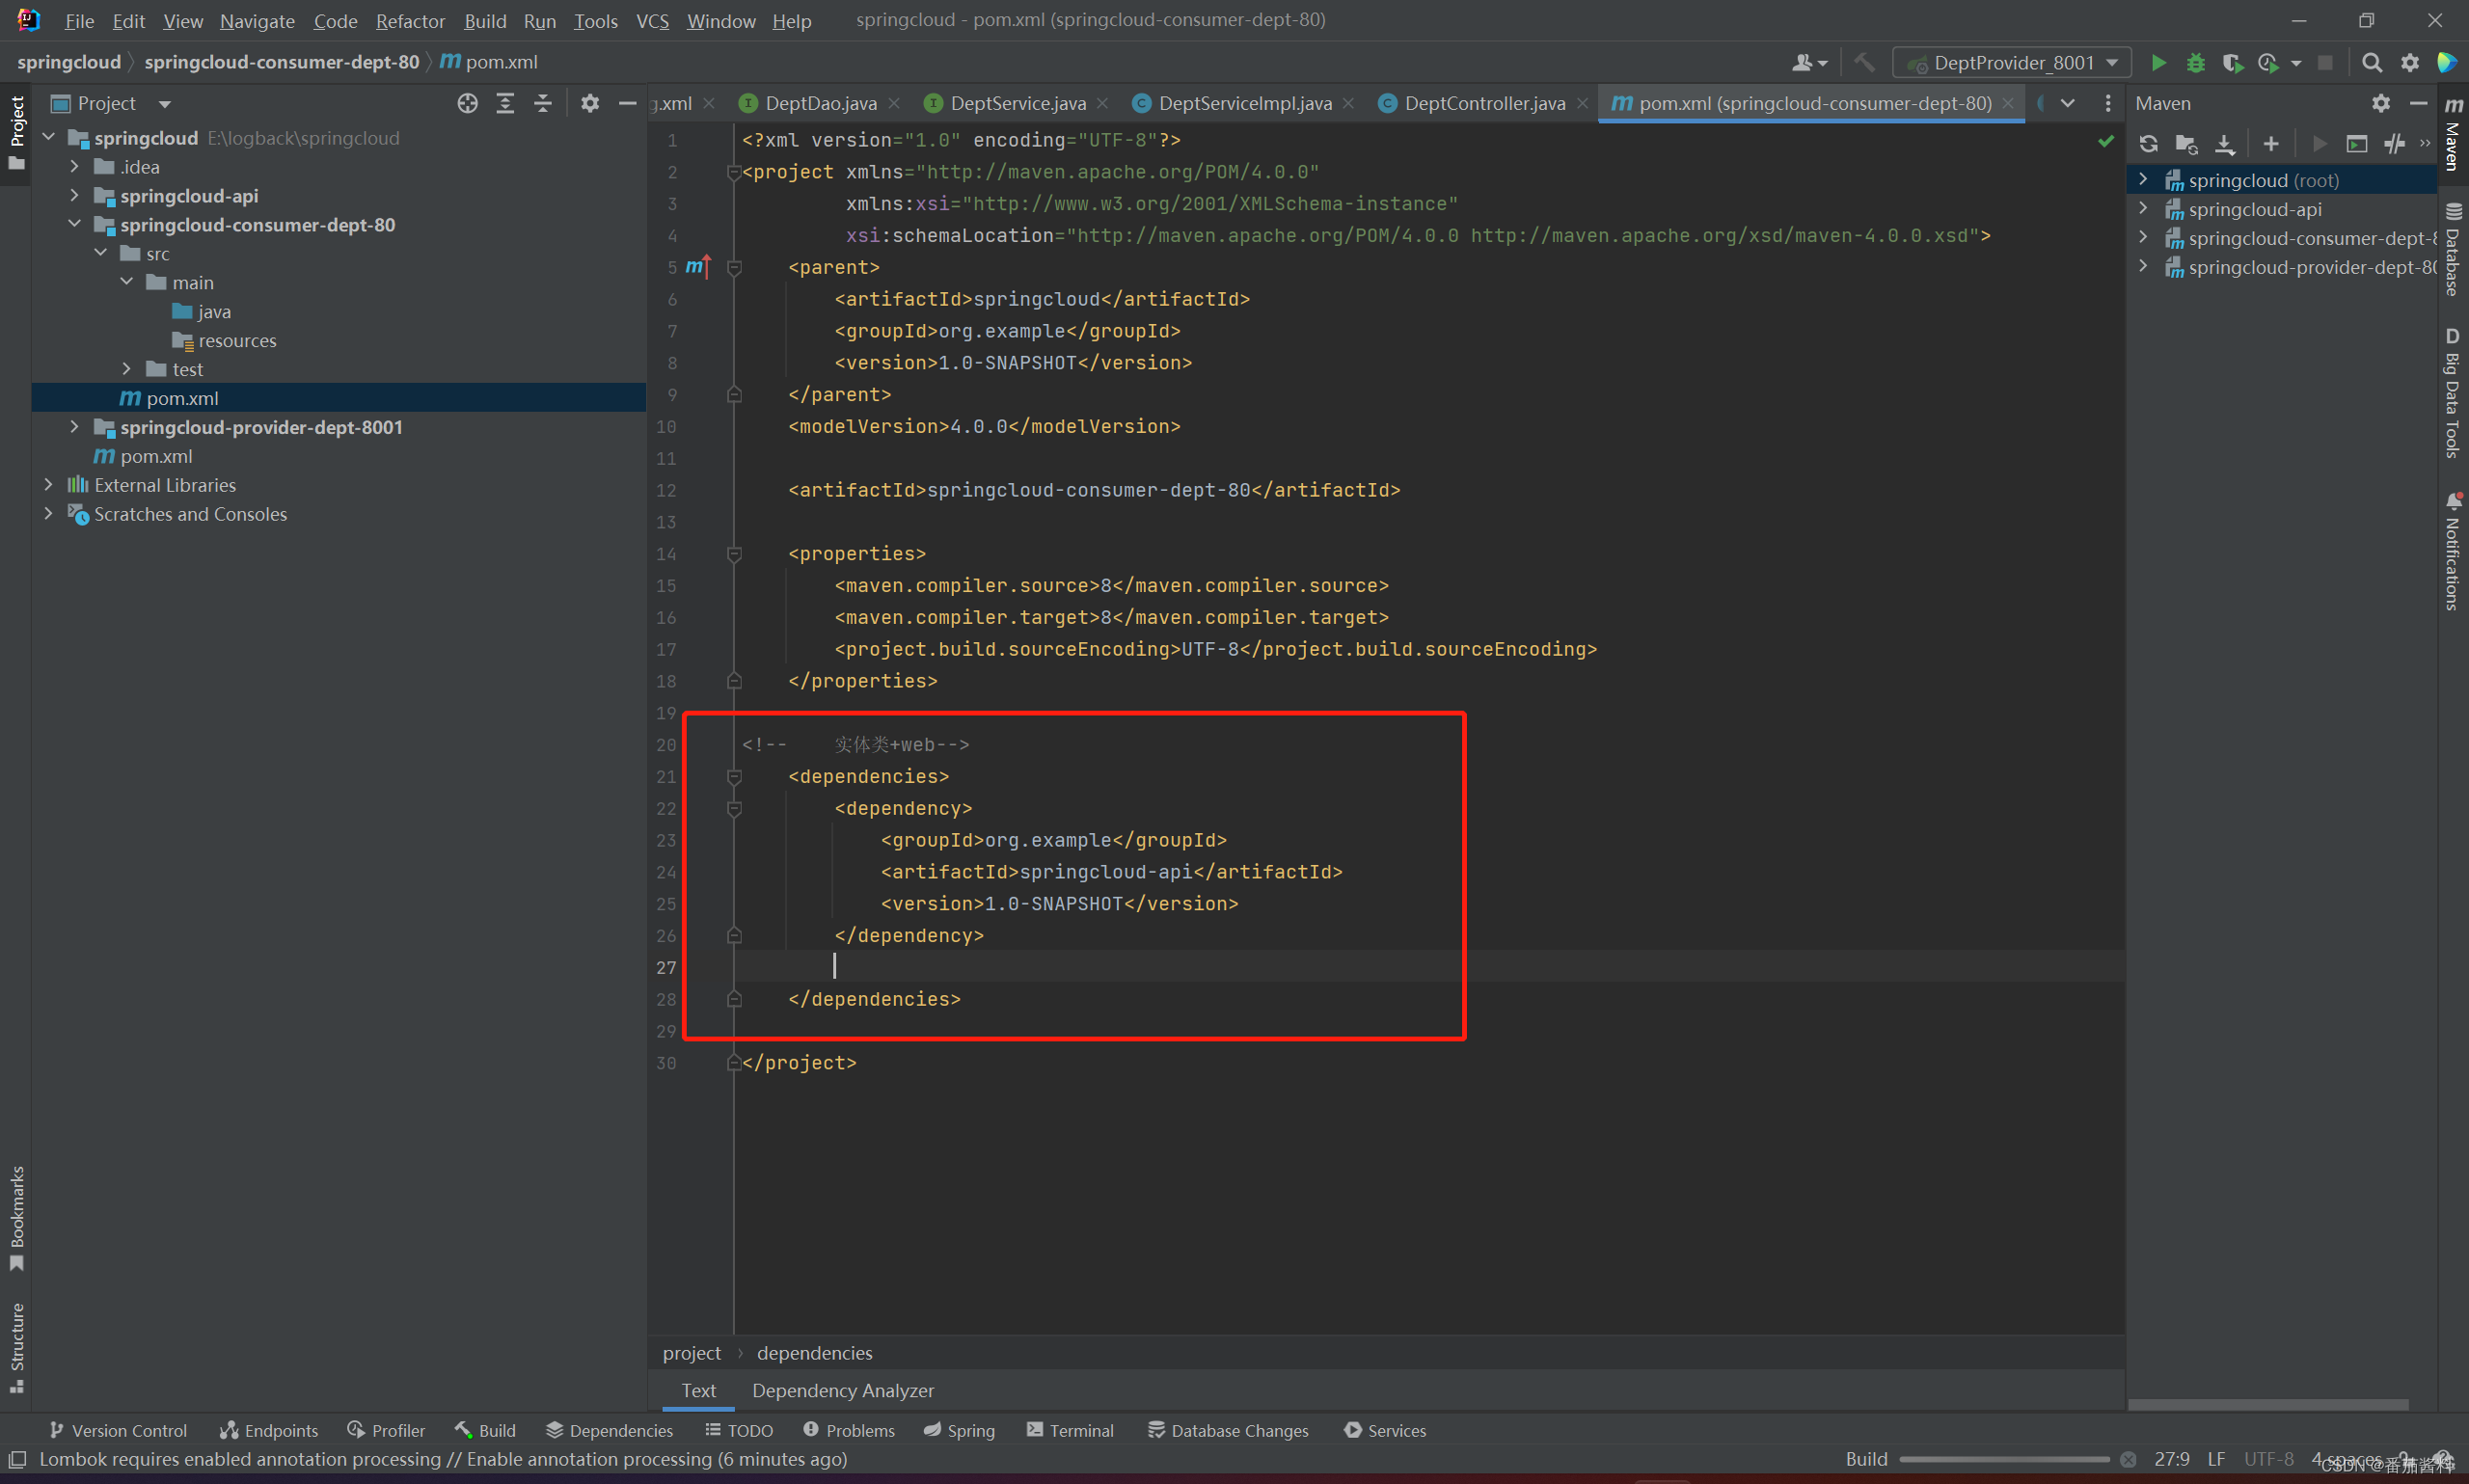Locate opened file in Project tree
This screenshot has width=2469, height=1484.
[467, 103]
